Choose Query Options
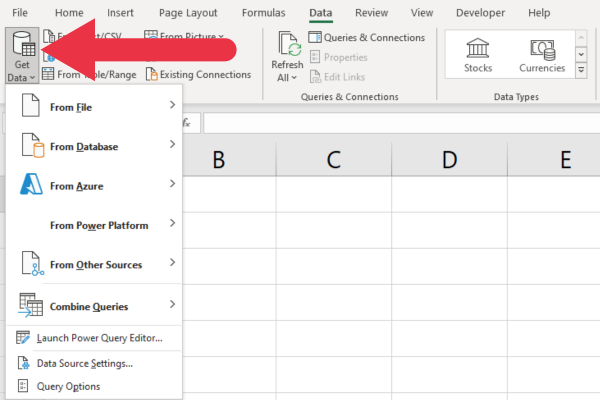This screenshot has height=400, width=600. click(x=94, y=386)
